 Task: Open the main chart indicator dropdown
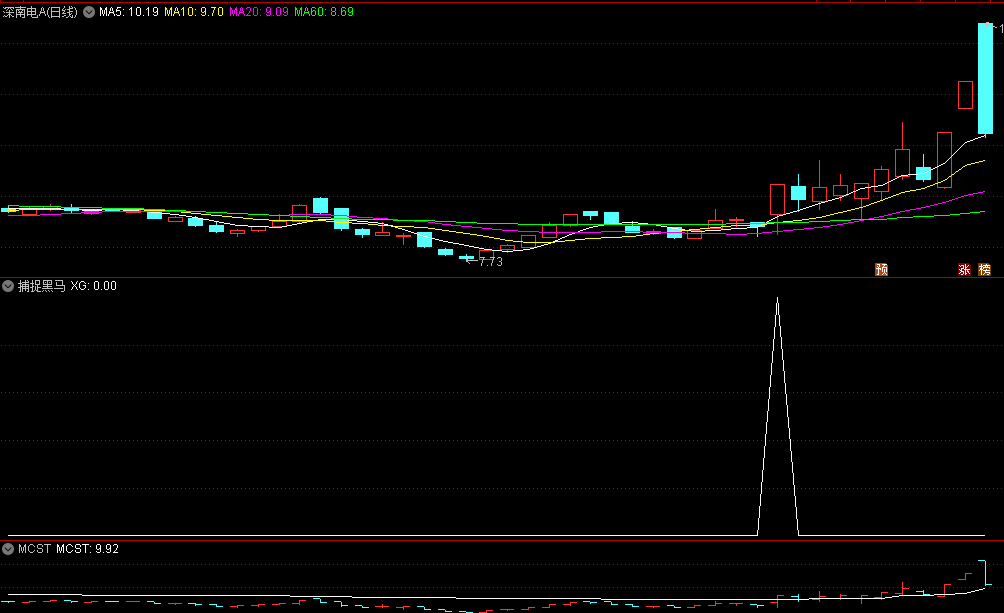pyautogui.click(x=89, y=12)
